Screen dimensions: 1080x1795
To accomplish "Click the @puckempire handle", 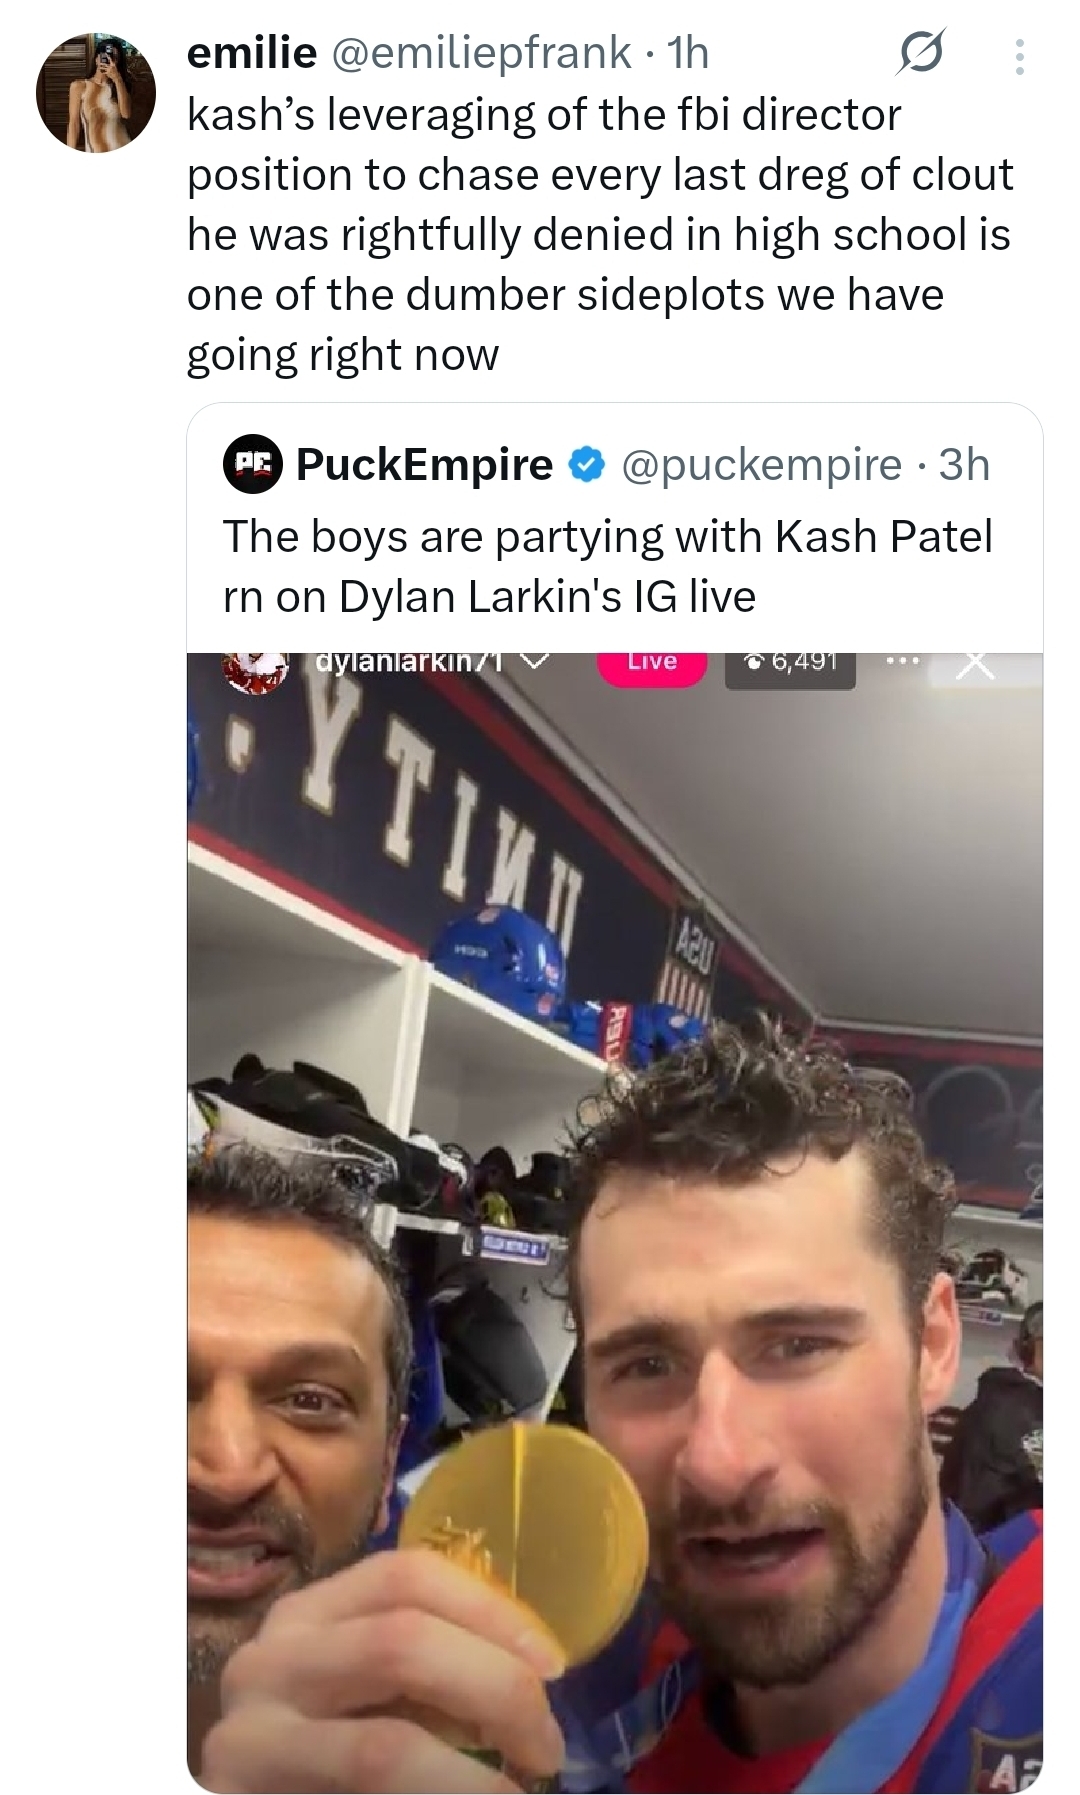I will pyautogui.click(x=762, y=465).
